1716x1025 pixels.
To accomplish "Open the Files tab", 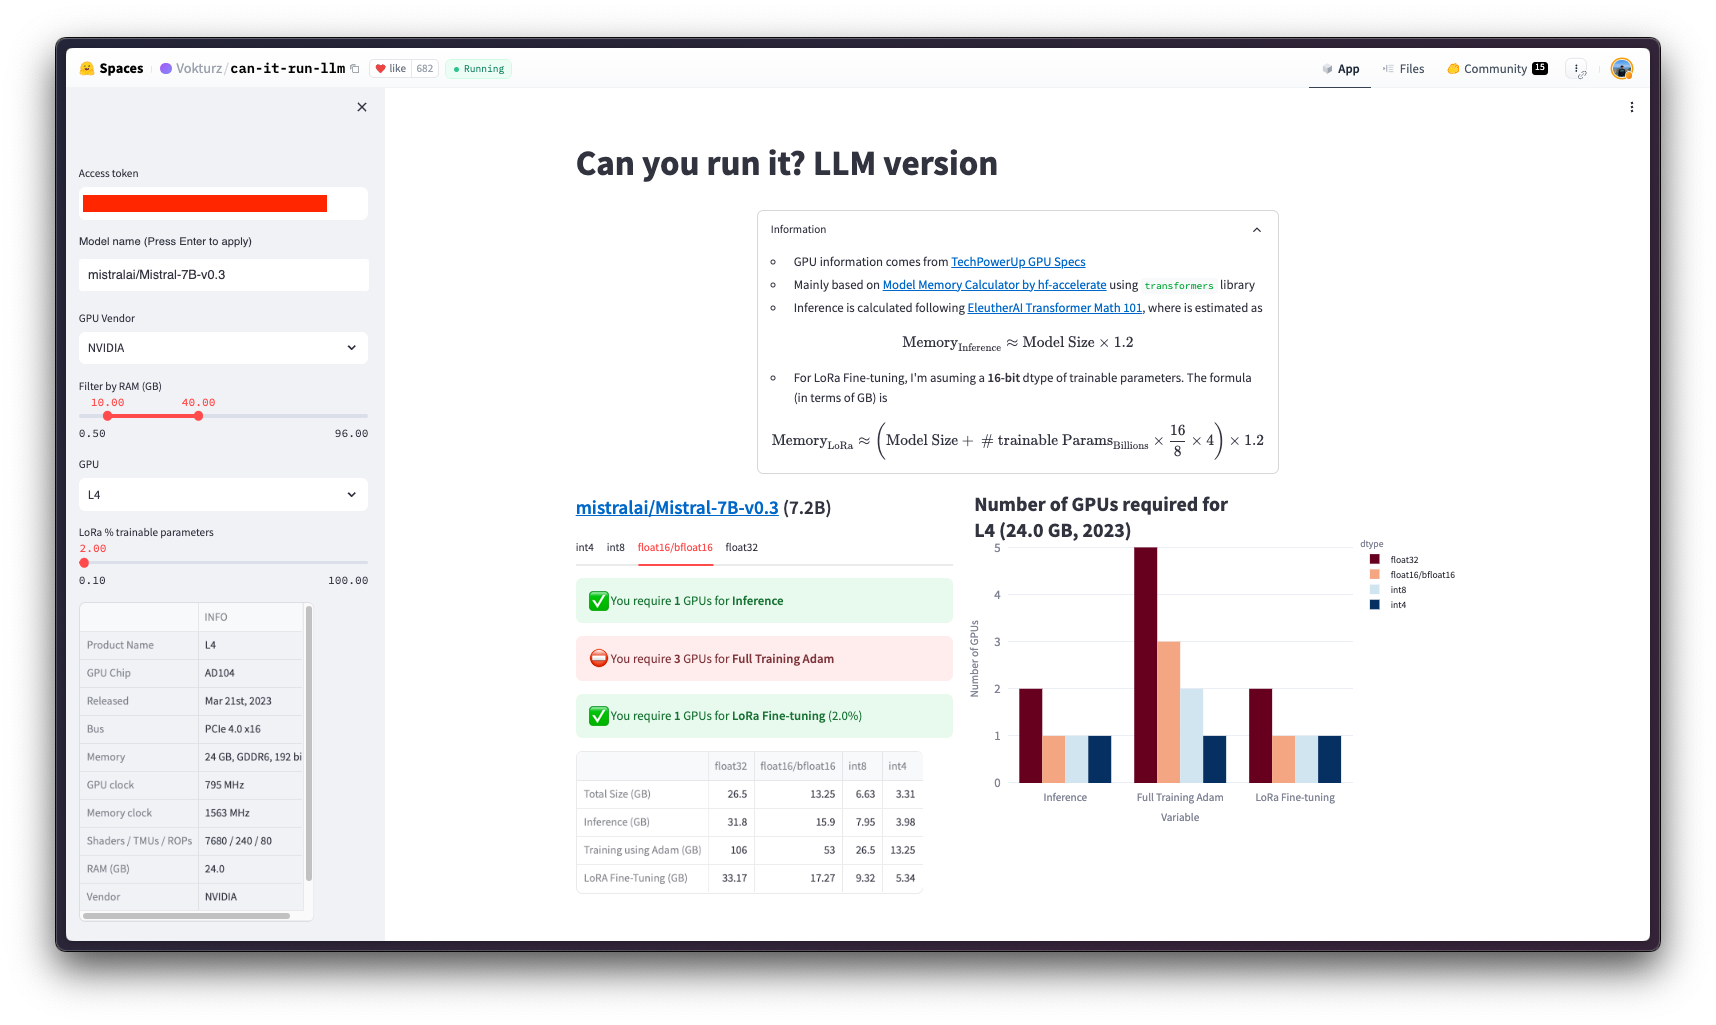I will pyautogui.click(x=1403, y=69).
